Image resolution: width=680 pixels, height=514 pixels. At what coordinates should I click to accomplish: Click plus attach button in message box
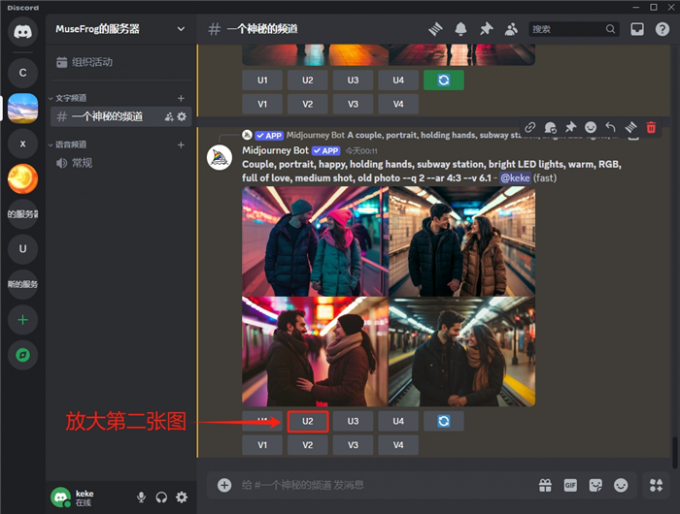tap(224, 485)
